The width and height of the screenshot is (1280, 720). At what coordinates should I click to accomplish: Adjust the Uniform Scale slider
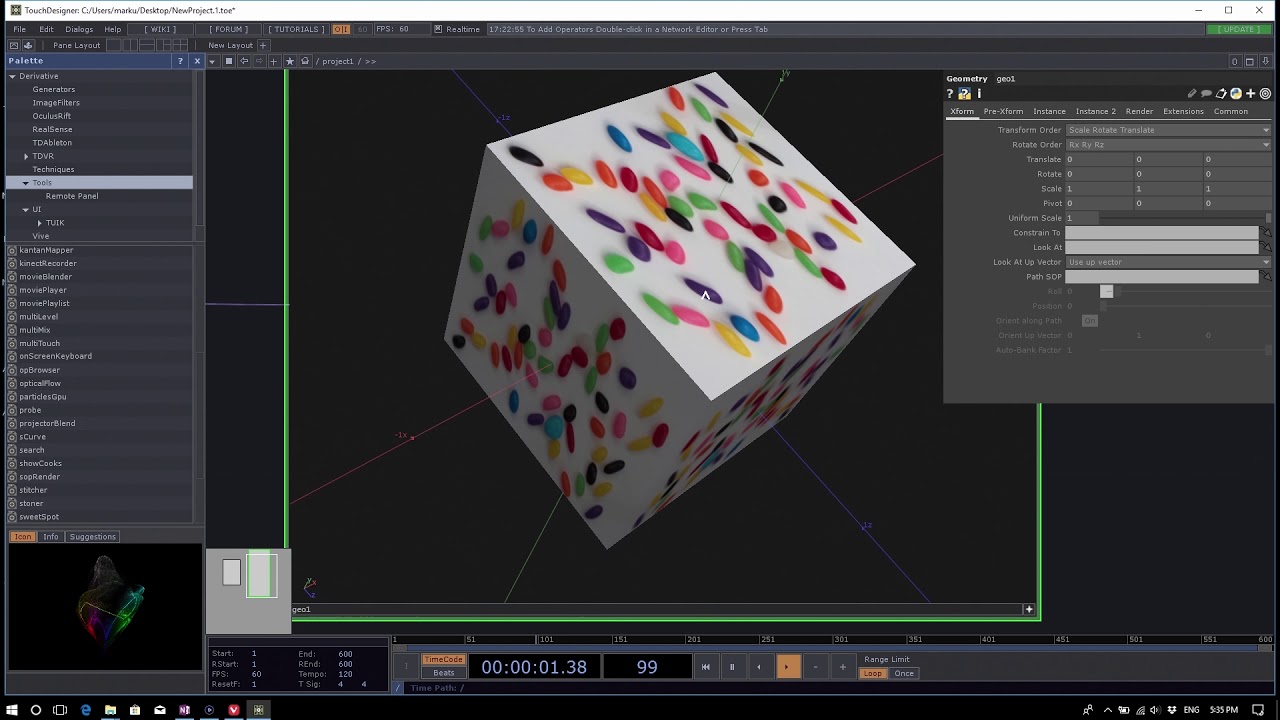1186,218
